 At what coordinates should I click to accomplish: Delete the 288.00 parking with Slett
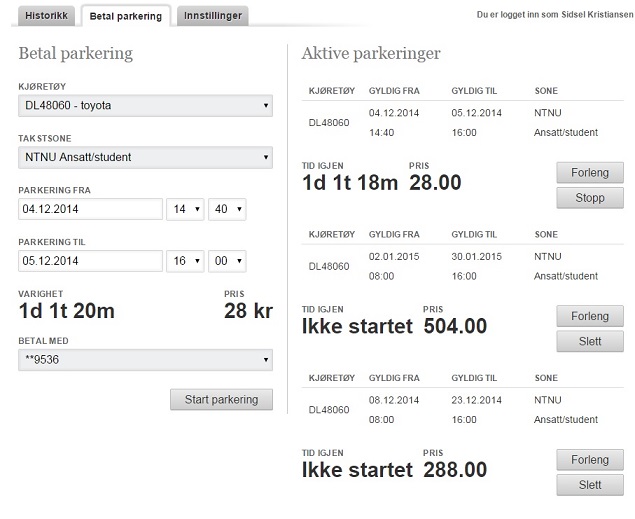click(590, 485)
